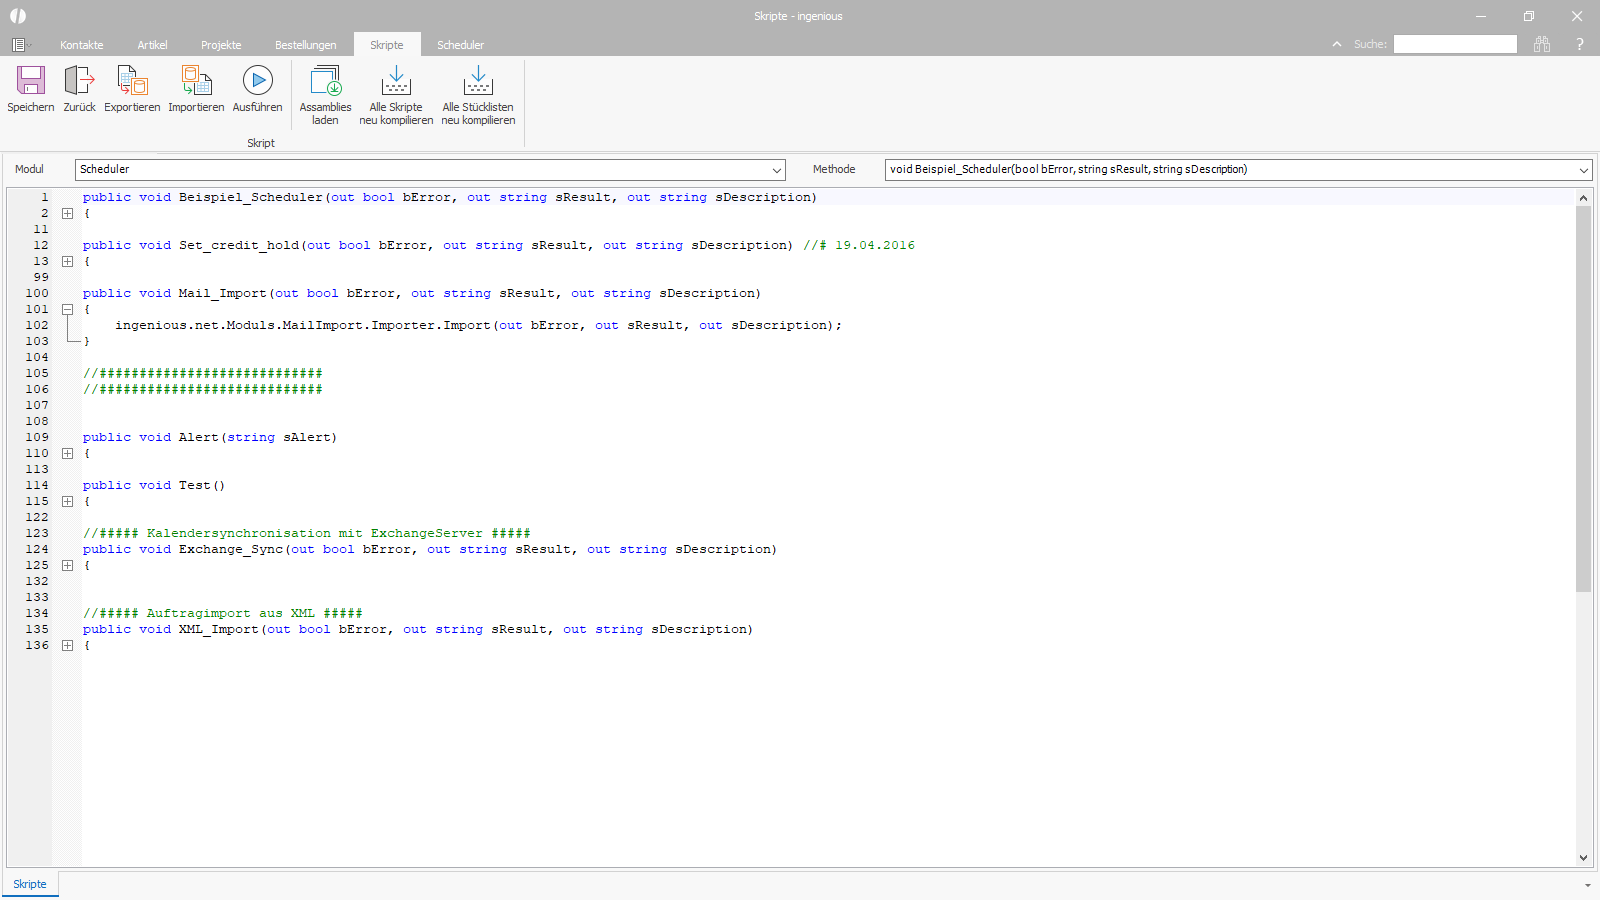Image resolution: width=1600 pixels, height=900 pixels.
Task: Click the vertical scrollbar thumb in editor
Action: point(1583,398)
